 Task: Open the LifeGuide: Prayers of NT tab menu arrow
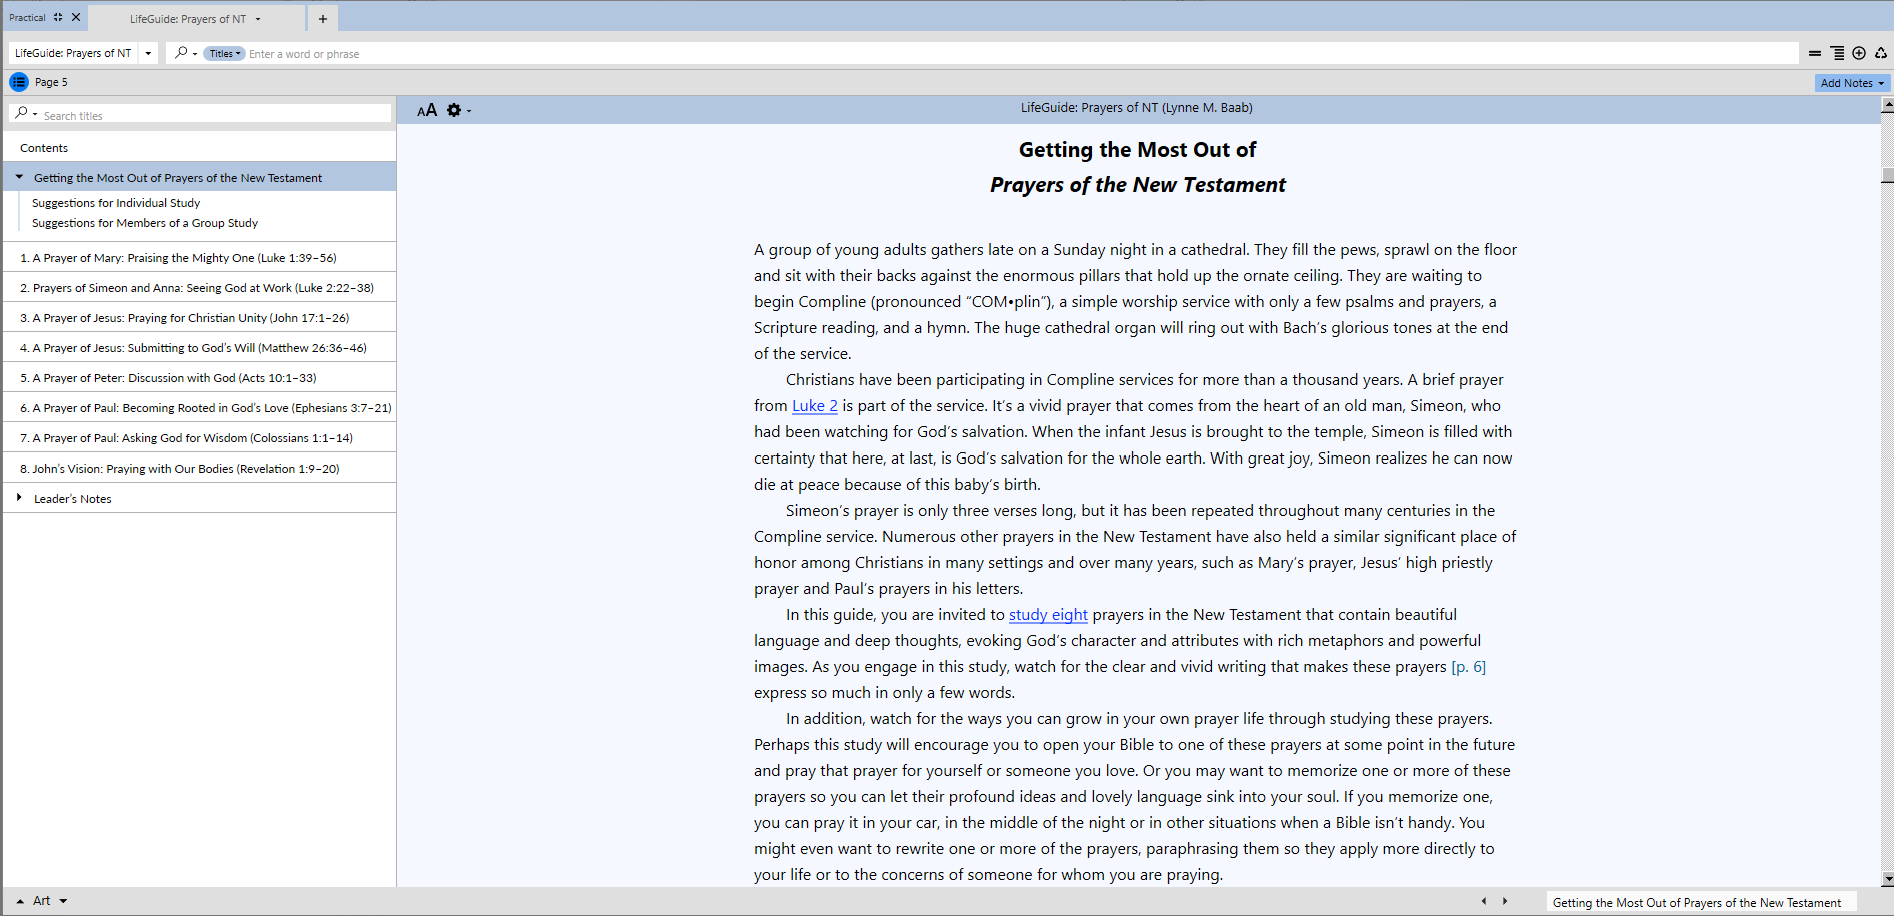pyautogui.click(x=258, y=19)
